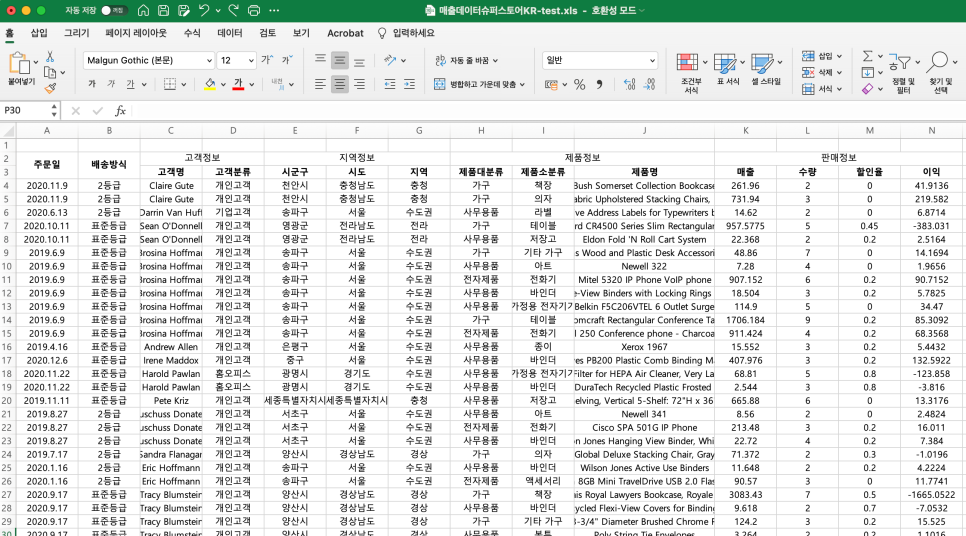Viewport: 966px width, 536px height.
Task: Click the percent style icon
Action: [x=579, y=84]
